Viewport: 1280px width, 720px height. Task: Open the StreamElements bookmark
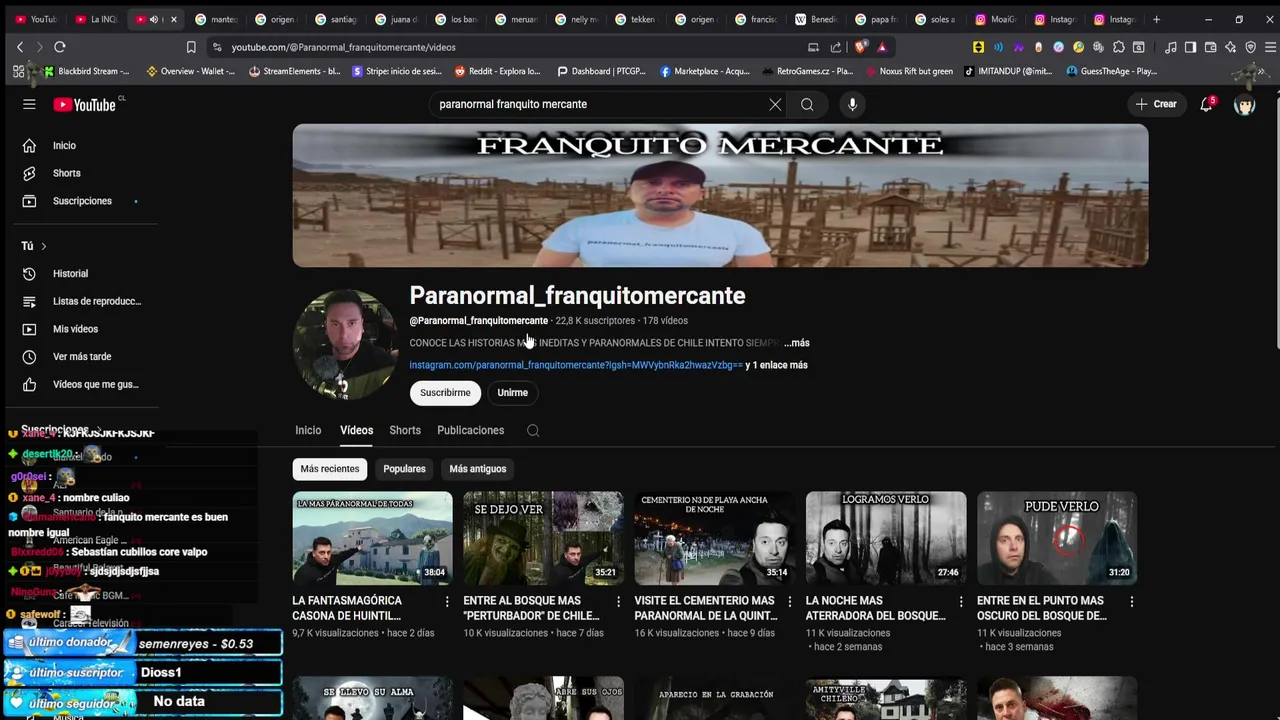coord(294,71)
